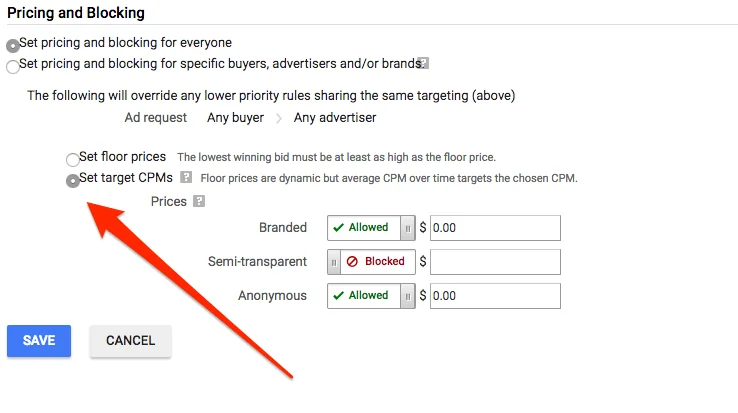
Task: Focus the Anonymous price input field
Action: (x=495, y=296)
